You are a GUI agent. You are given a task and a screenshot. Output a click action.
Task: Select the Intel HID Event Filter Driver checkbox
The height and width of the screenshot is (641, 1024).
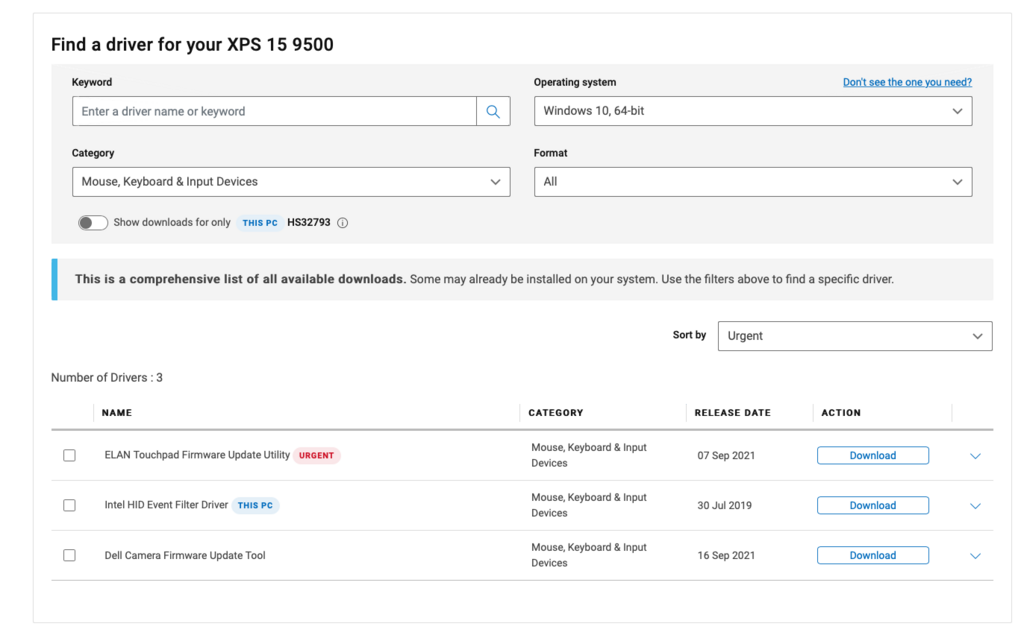(x=69, y=506)
